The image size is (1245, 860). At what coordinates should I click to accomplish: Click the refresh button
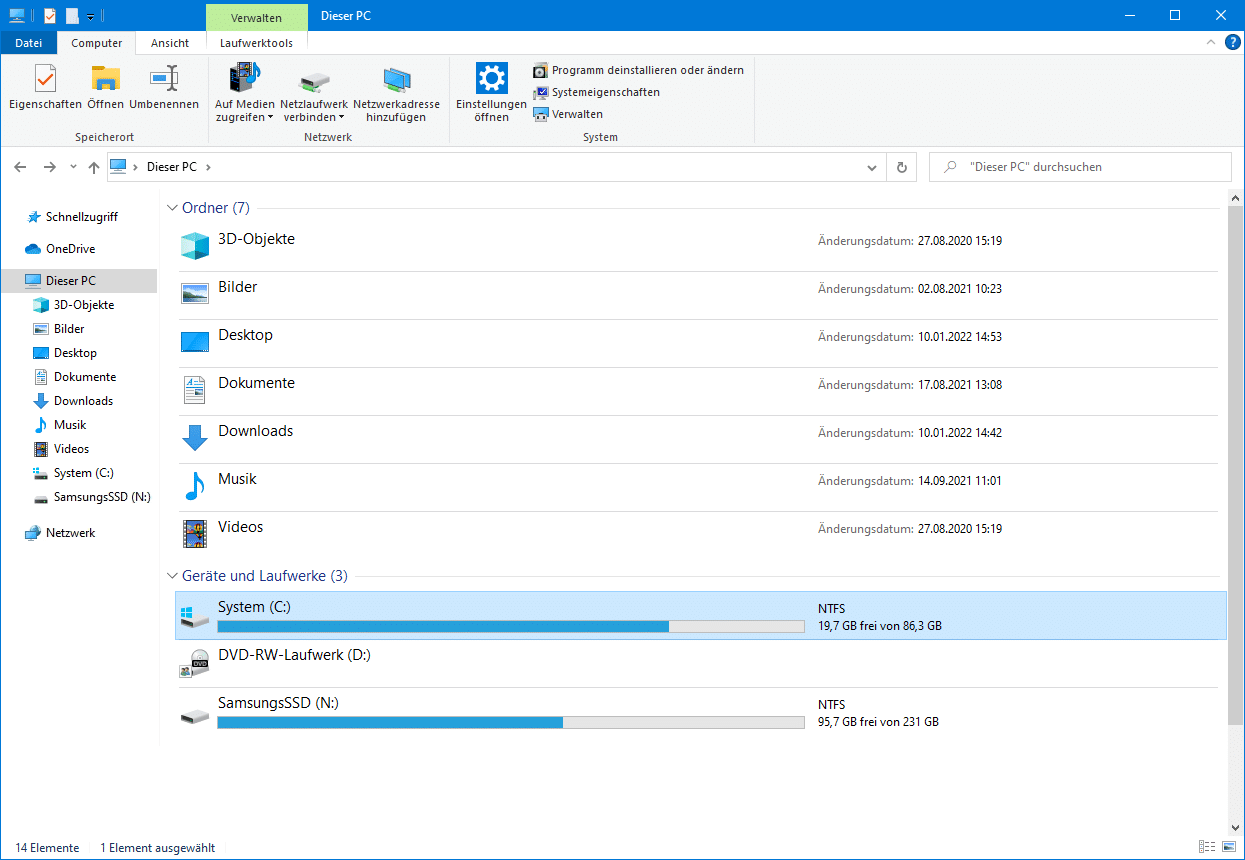pos(902,167)
